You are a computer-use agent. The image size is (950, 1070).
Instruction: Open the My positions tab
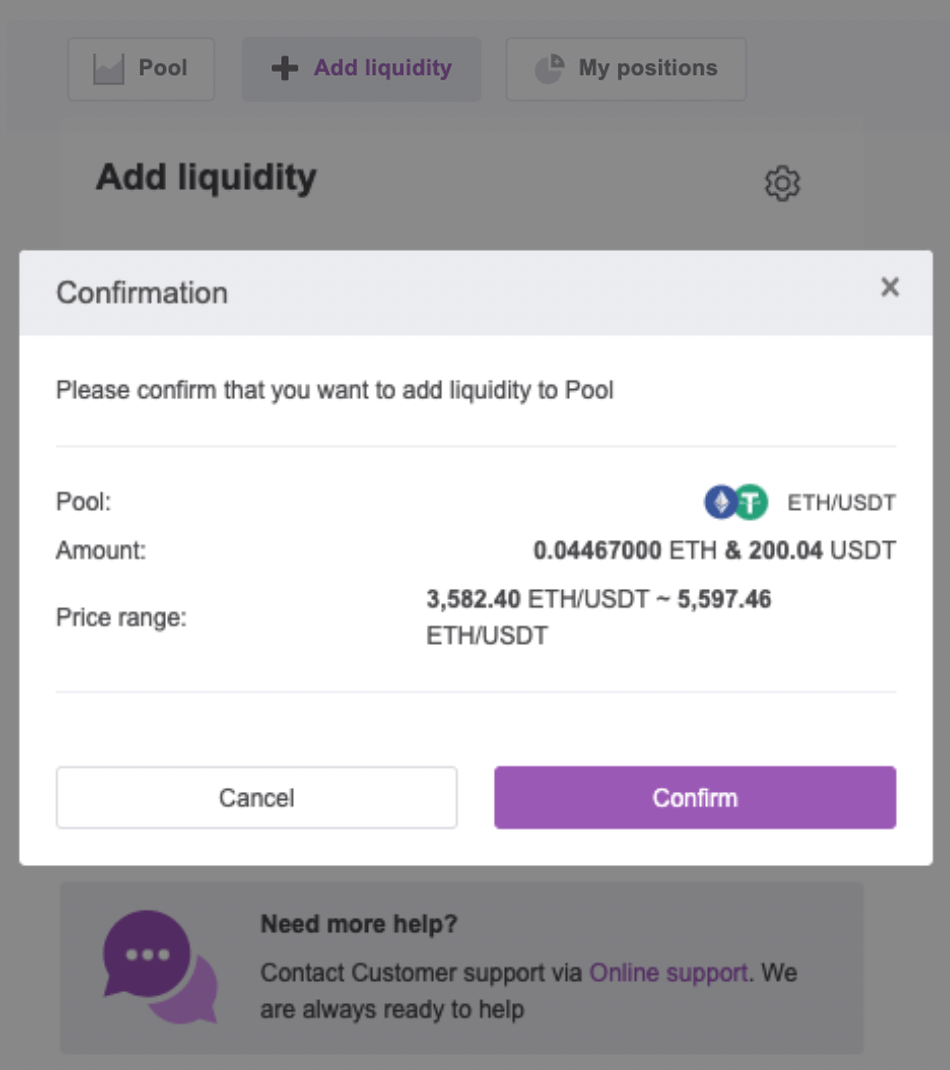click(626, 69)
